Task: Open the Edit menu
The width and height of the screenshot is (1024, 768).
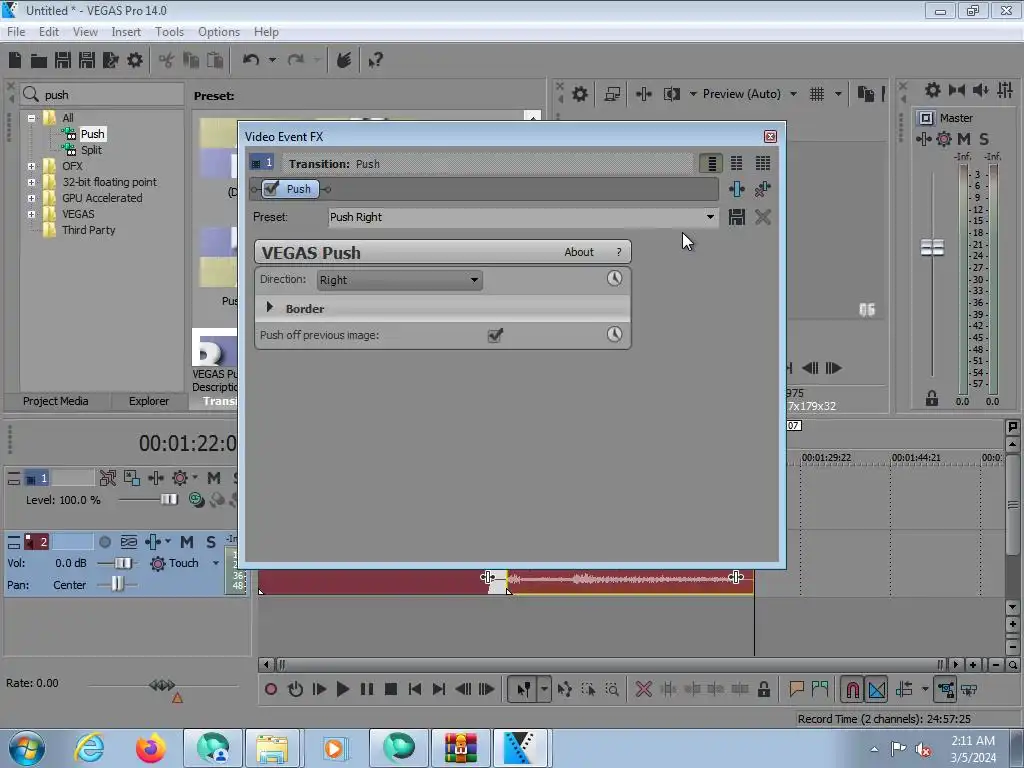Action: (48, 31)
